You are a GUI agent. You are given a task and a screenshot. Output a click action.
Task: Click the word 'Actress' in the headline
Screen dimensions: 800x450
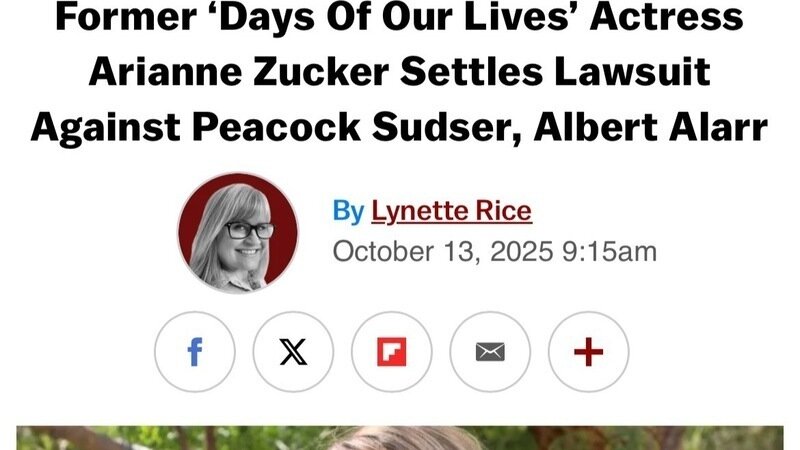(x=666, y=17)
